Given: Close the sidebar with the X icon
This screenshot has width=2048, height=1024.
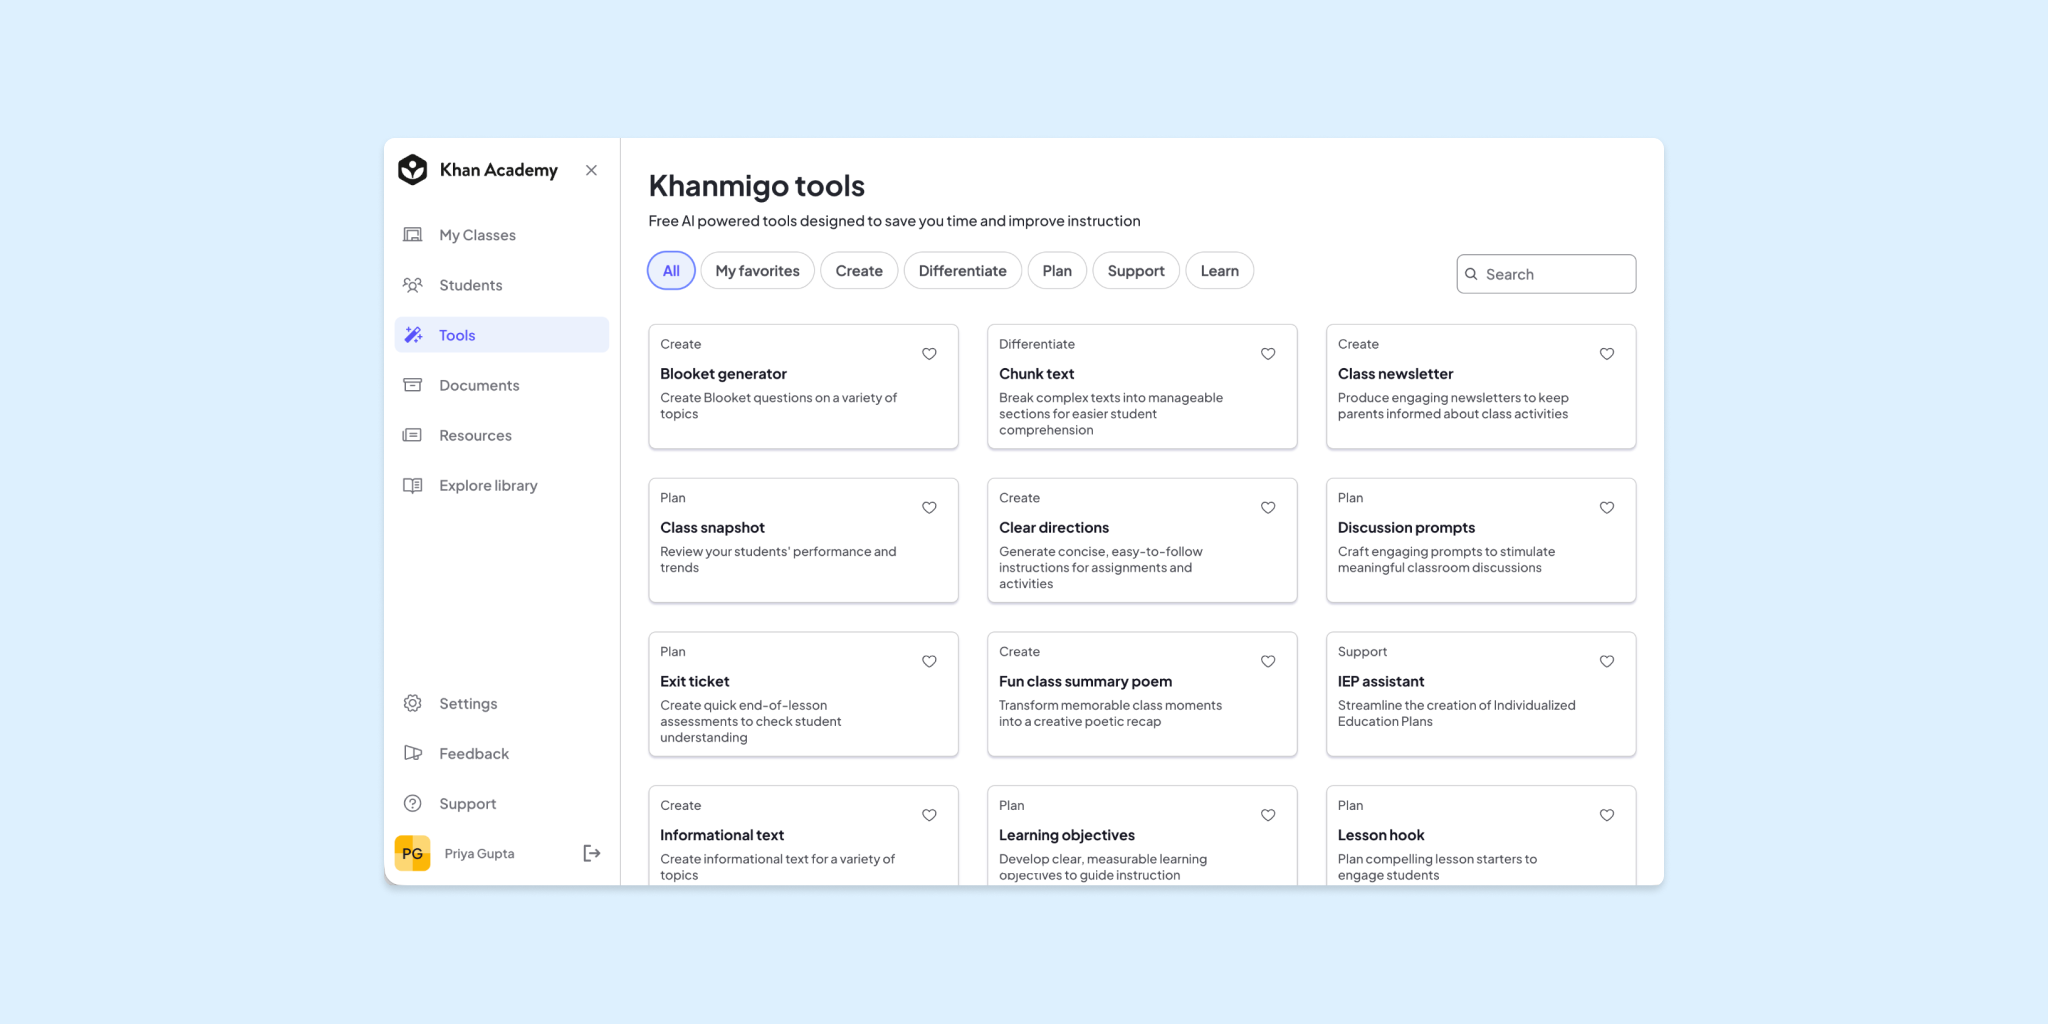Looking at the screenshot, I should [591, 170].
